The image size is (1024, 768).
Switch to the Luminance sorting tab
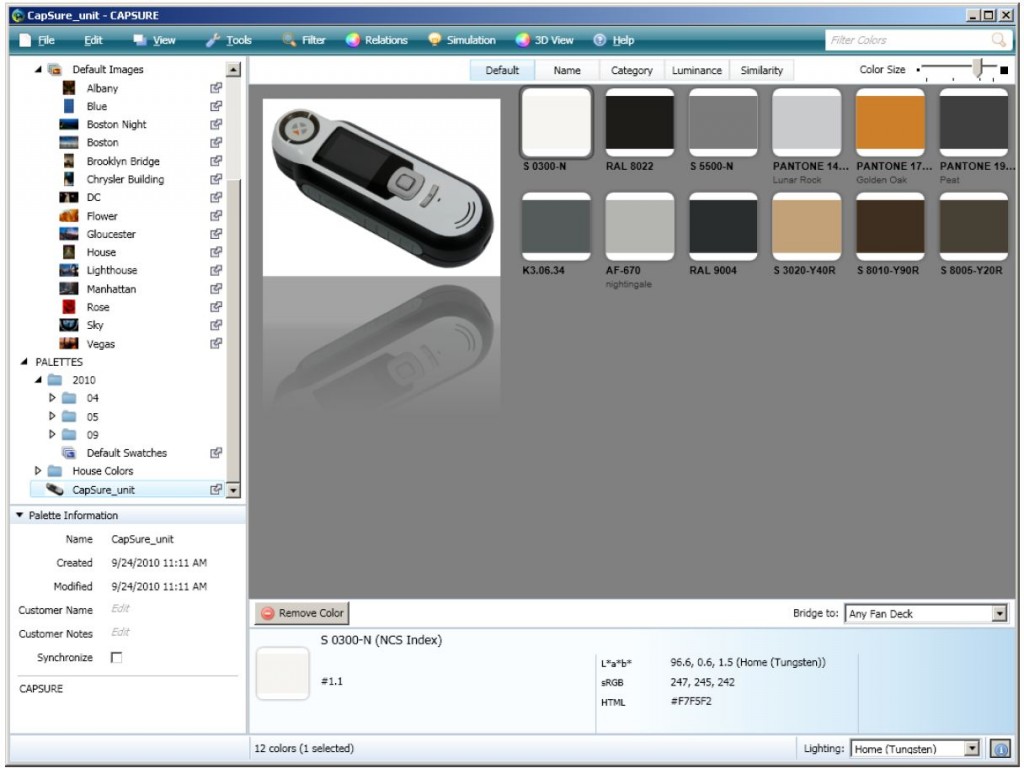[697, 71]
